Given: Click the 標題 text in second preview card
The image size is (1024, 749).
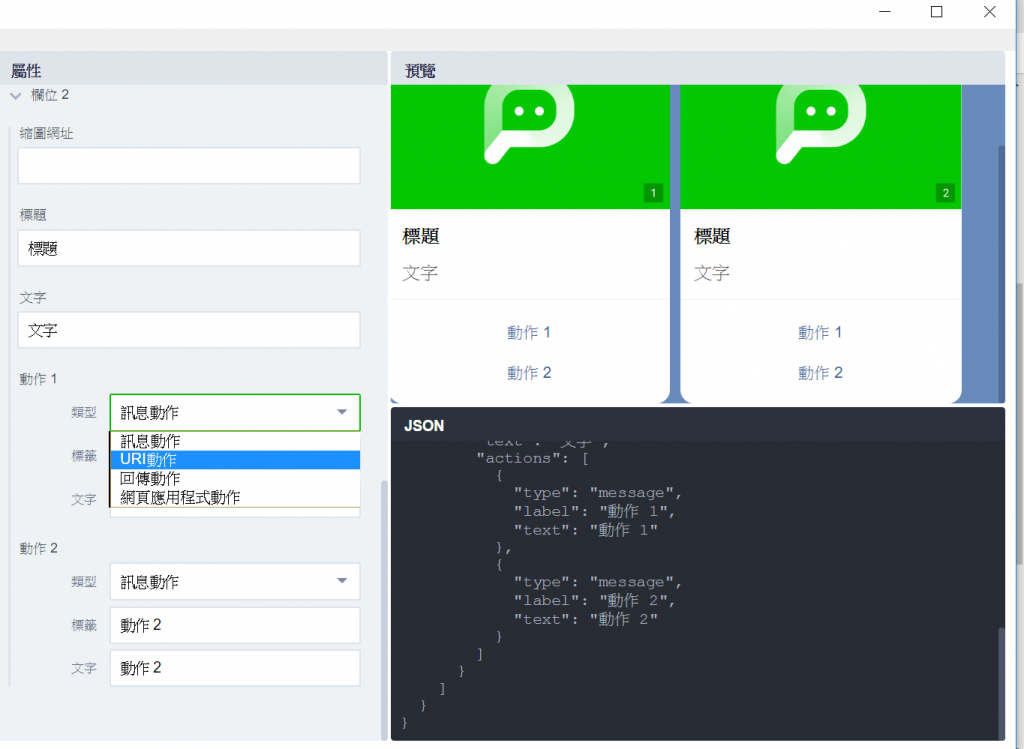Looking at the screenshot, I should coord(712,236).
